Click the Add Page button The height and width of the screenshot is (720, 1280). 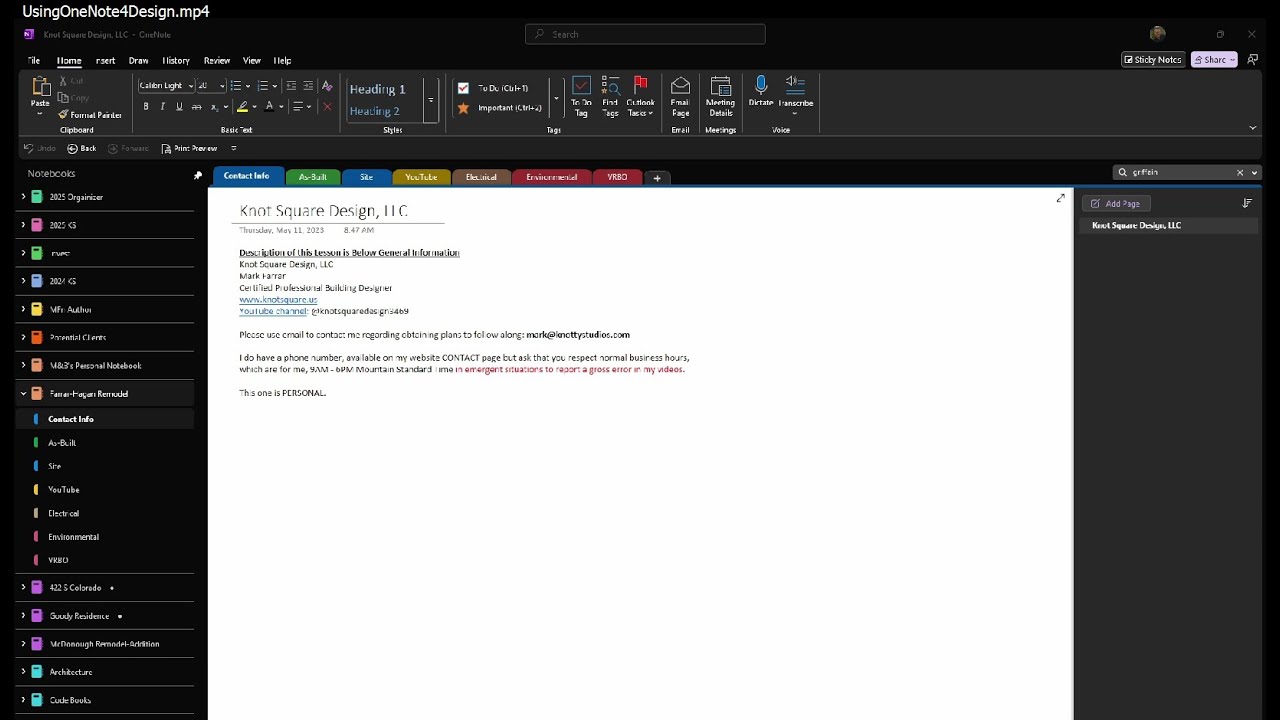1116,204
